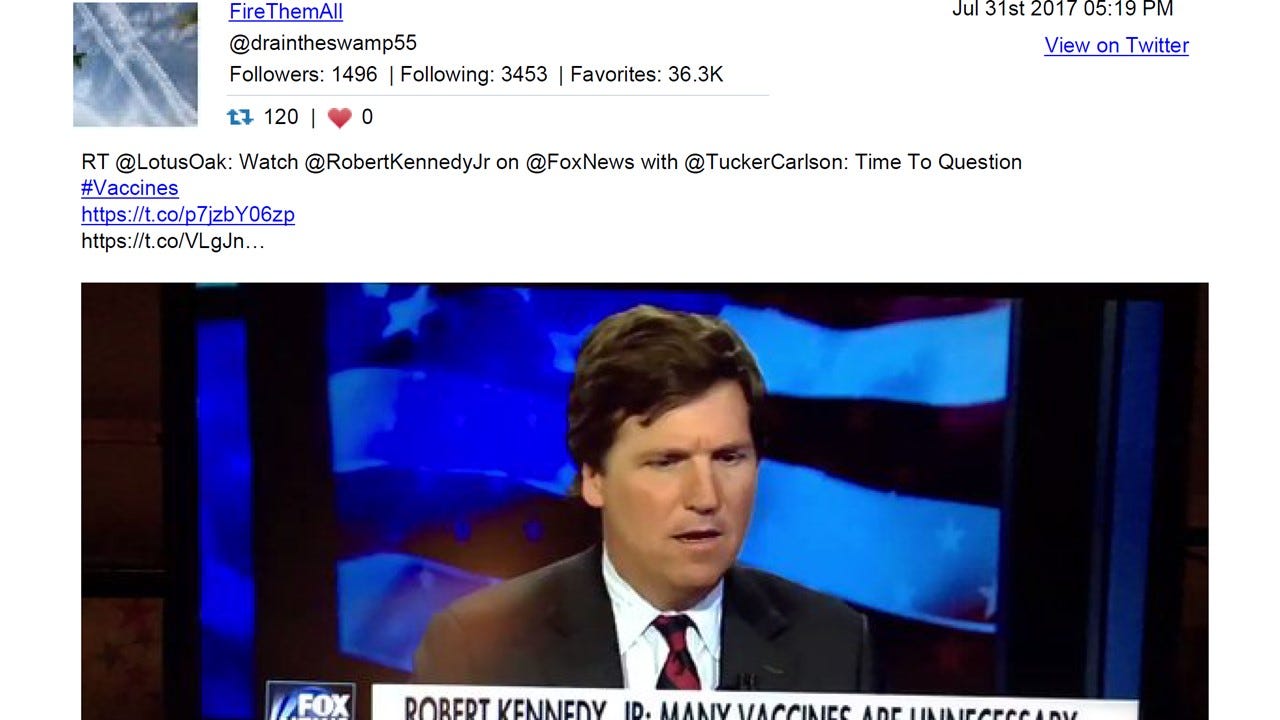The height and width of the screenshot is (720, 1280).
Task: Open the #Vaccines hashtag link
Action: [x=130, y=188]
